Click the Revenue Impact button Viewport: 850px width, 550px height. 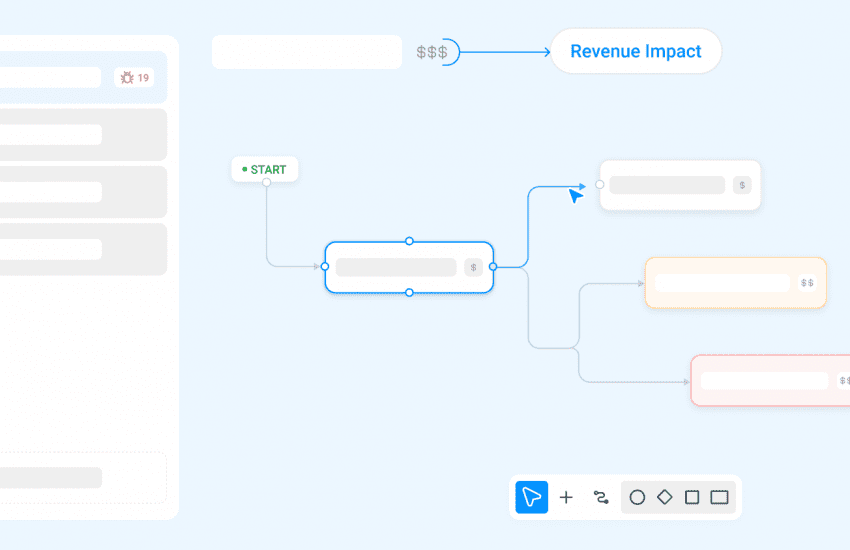point(635,51)
